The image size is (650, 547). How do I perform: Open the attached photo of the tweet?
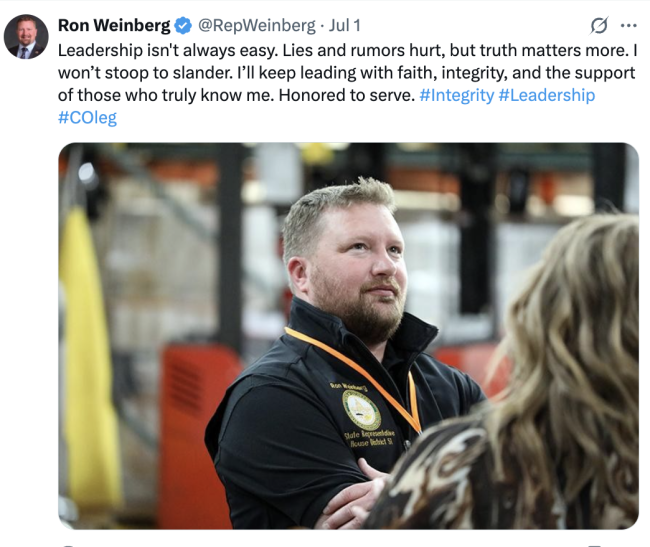[348, 336]
